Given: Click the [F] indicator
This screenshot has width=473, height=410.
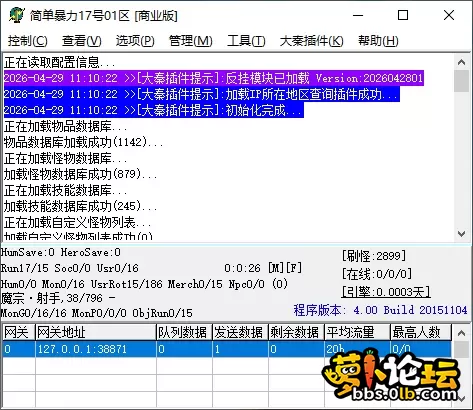Looking at the screenshot, I should coord(294,268).
